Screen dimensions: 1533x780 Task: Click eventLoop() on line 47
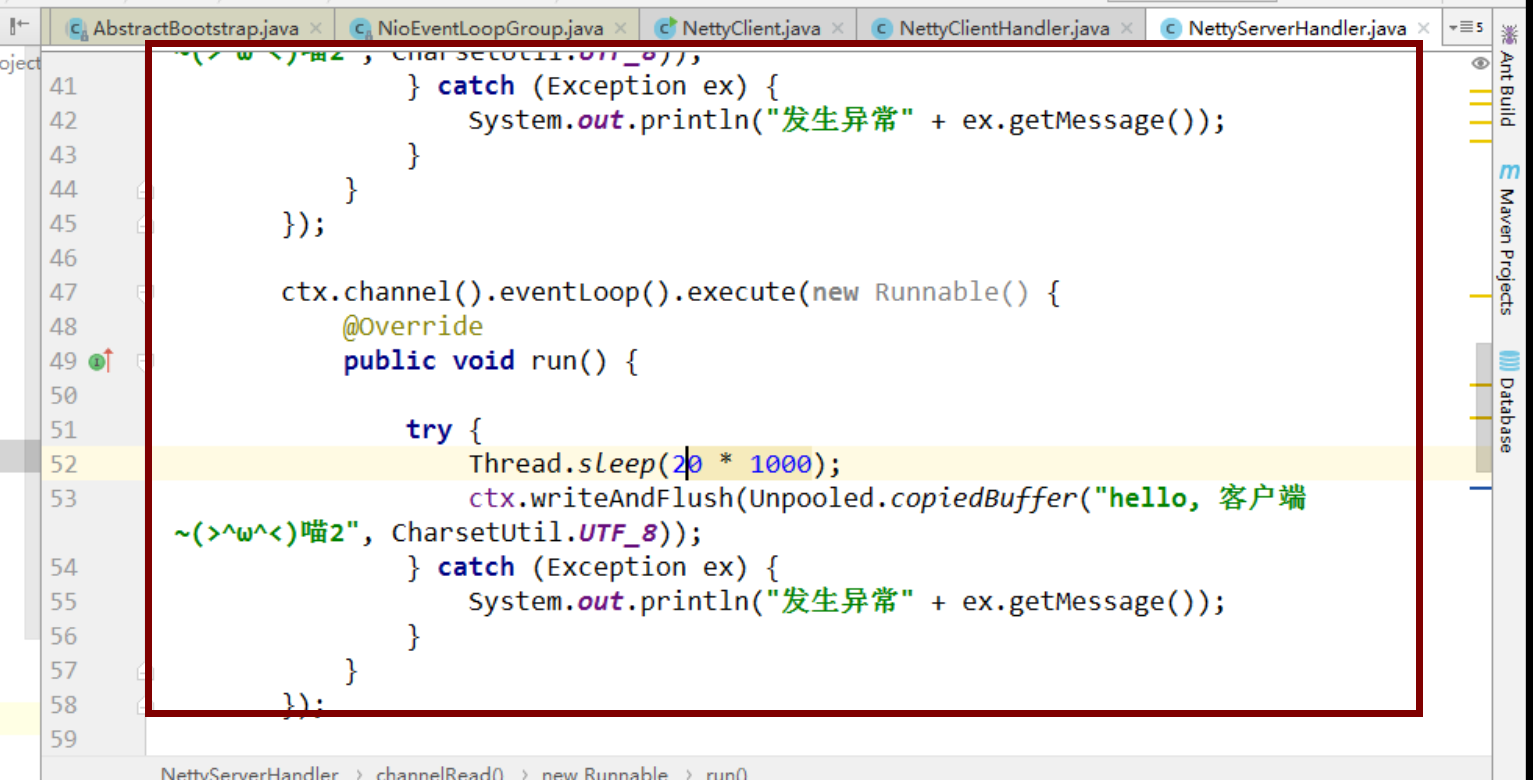coord(584,293)
